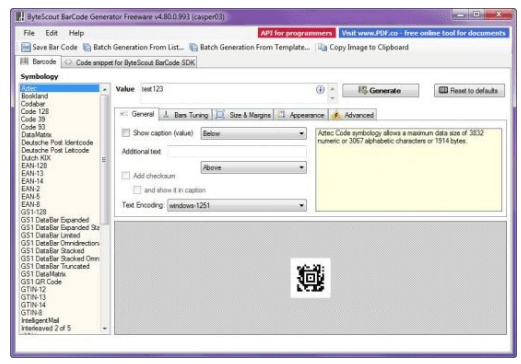This screenshot has height=364, width=521.
Task: Click the info icon in Value field
Action: (x=320, y=89)
